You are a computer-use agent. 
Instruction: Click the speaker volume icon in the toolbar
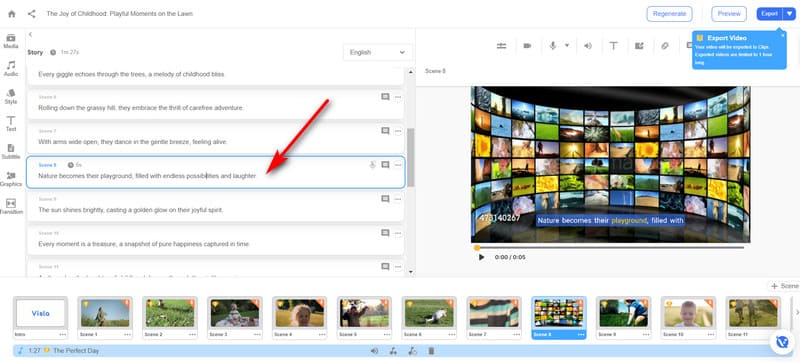pos(588,46)
